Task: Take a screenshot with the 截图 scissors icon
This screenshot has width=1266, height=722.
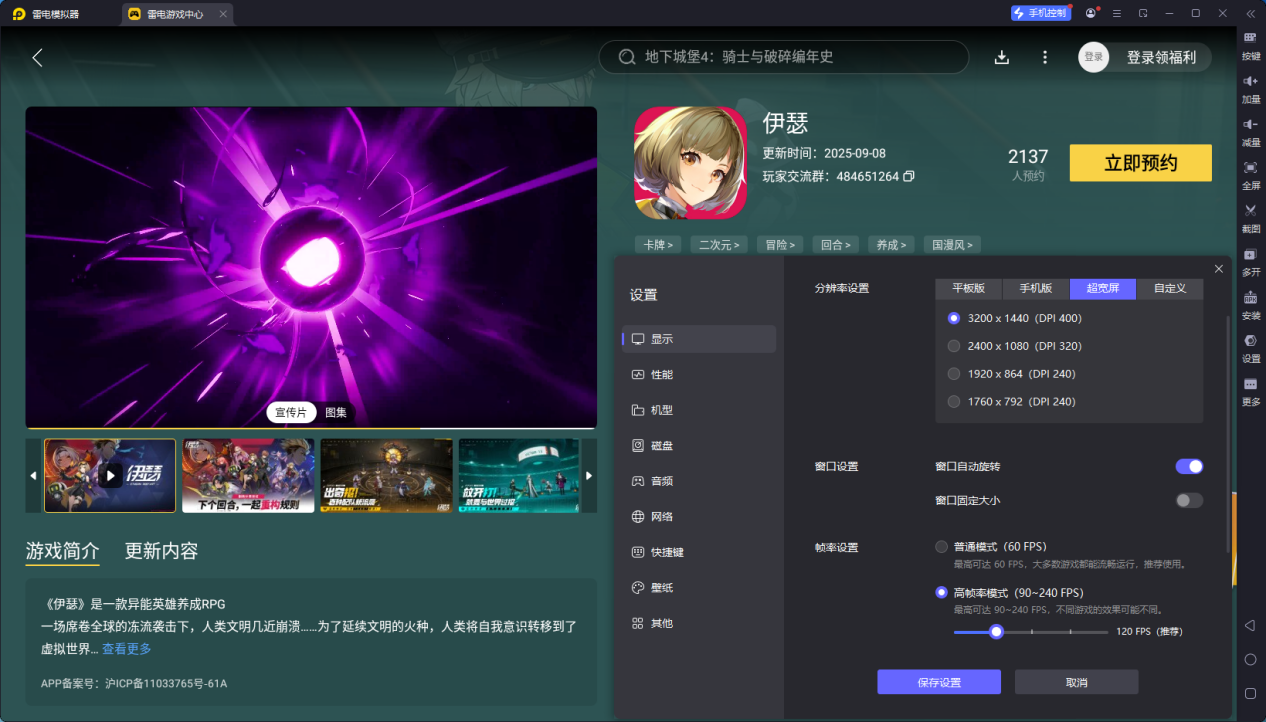Action: click(x=1250, y=217)
